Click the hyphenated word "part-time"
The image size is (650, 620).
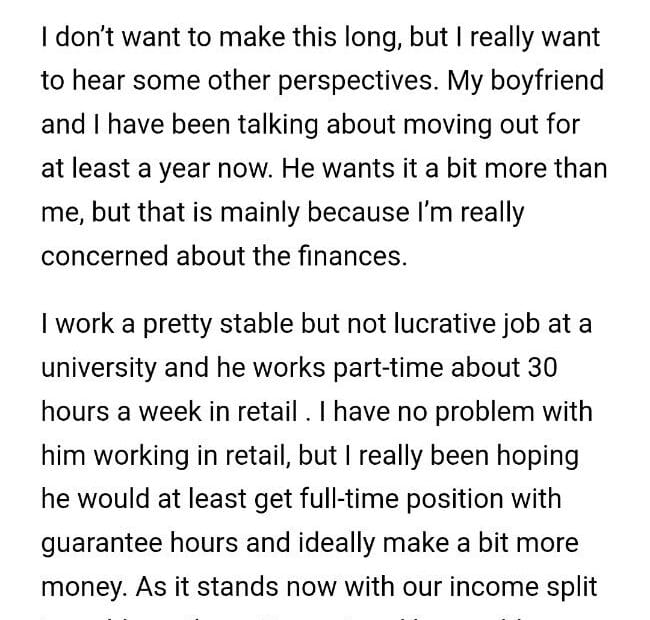[x=379, y=366]
